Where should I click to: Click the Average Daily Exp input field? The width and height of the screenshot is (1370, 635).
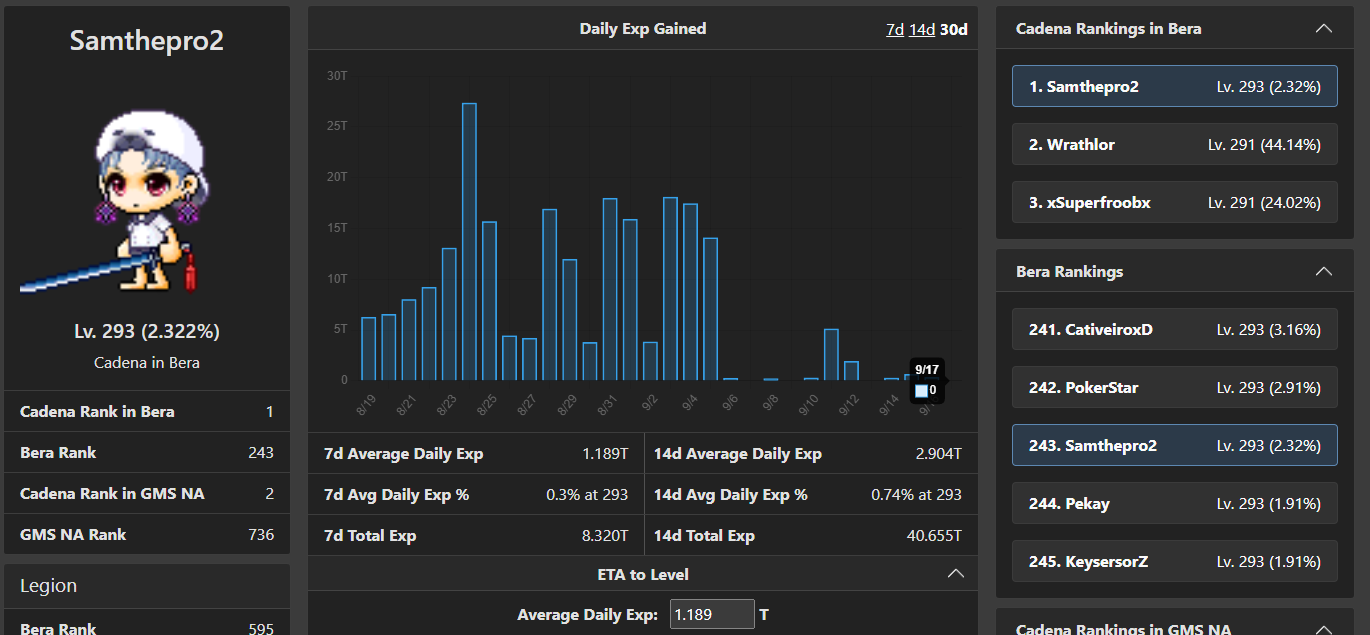click(x=712, y=614)
